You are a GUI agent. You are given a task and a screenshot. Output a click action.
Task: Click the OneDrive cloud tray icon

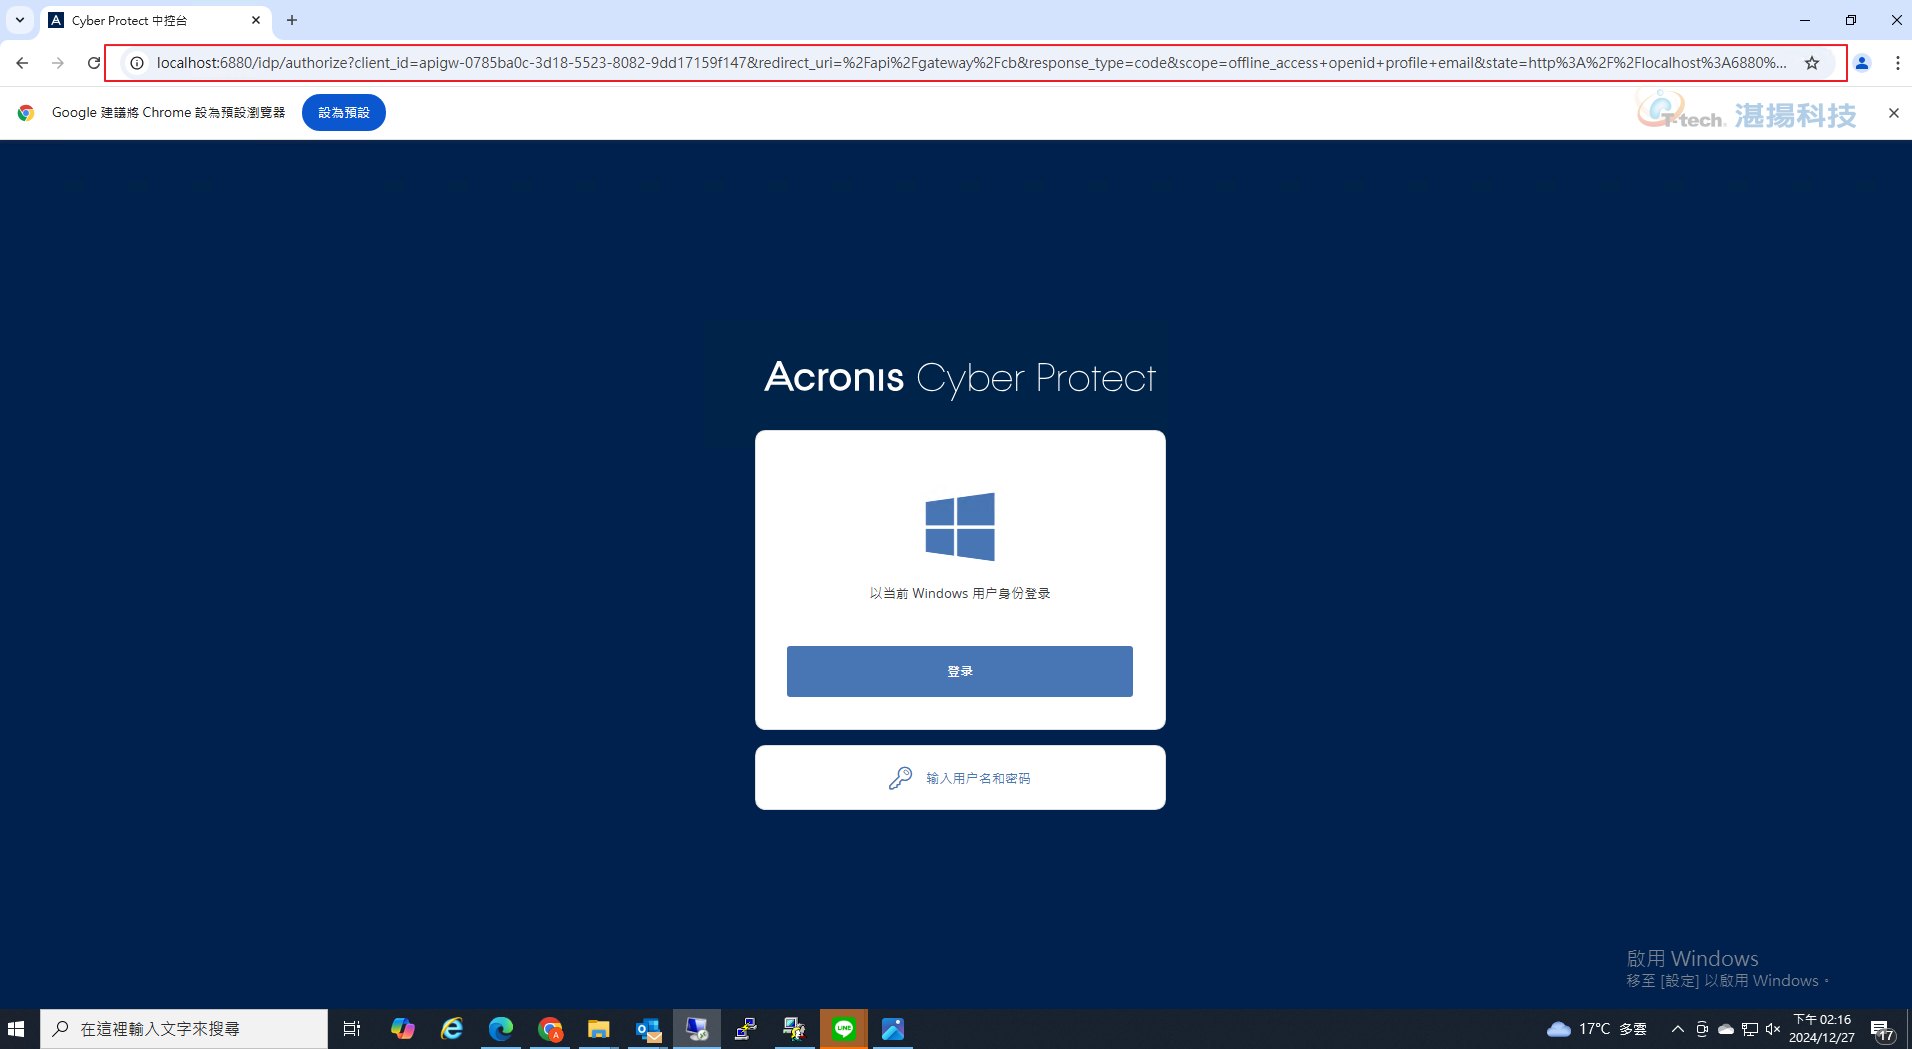coord(1726,1029)
